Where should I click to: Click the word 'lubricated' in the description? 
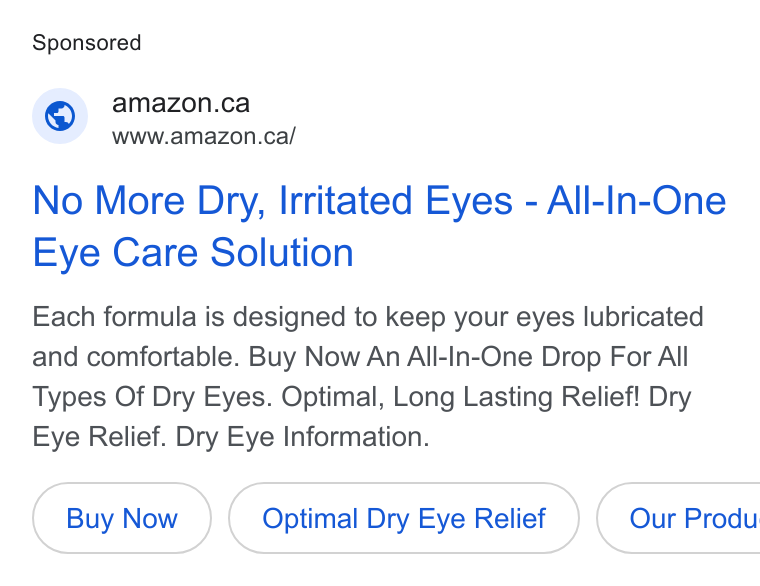click(643, 317)
